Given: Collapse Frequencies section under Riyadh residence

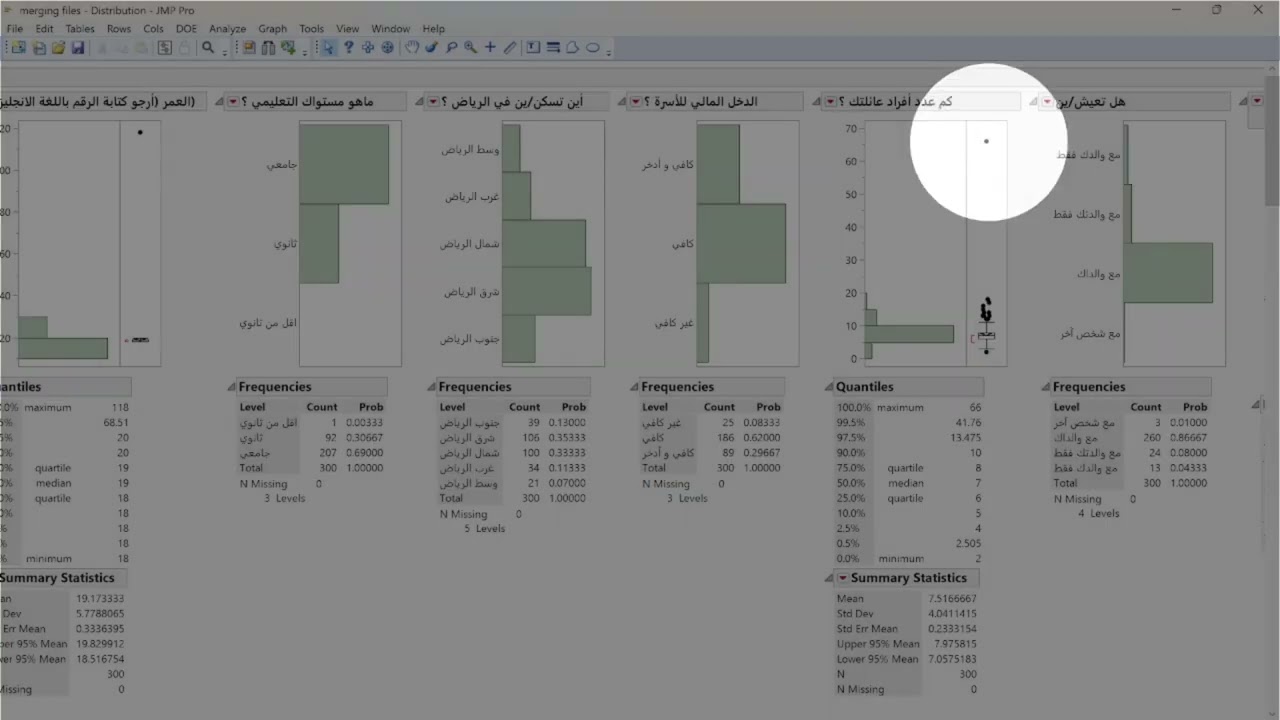Looking at the screenshot, I should coord(430,387).
